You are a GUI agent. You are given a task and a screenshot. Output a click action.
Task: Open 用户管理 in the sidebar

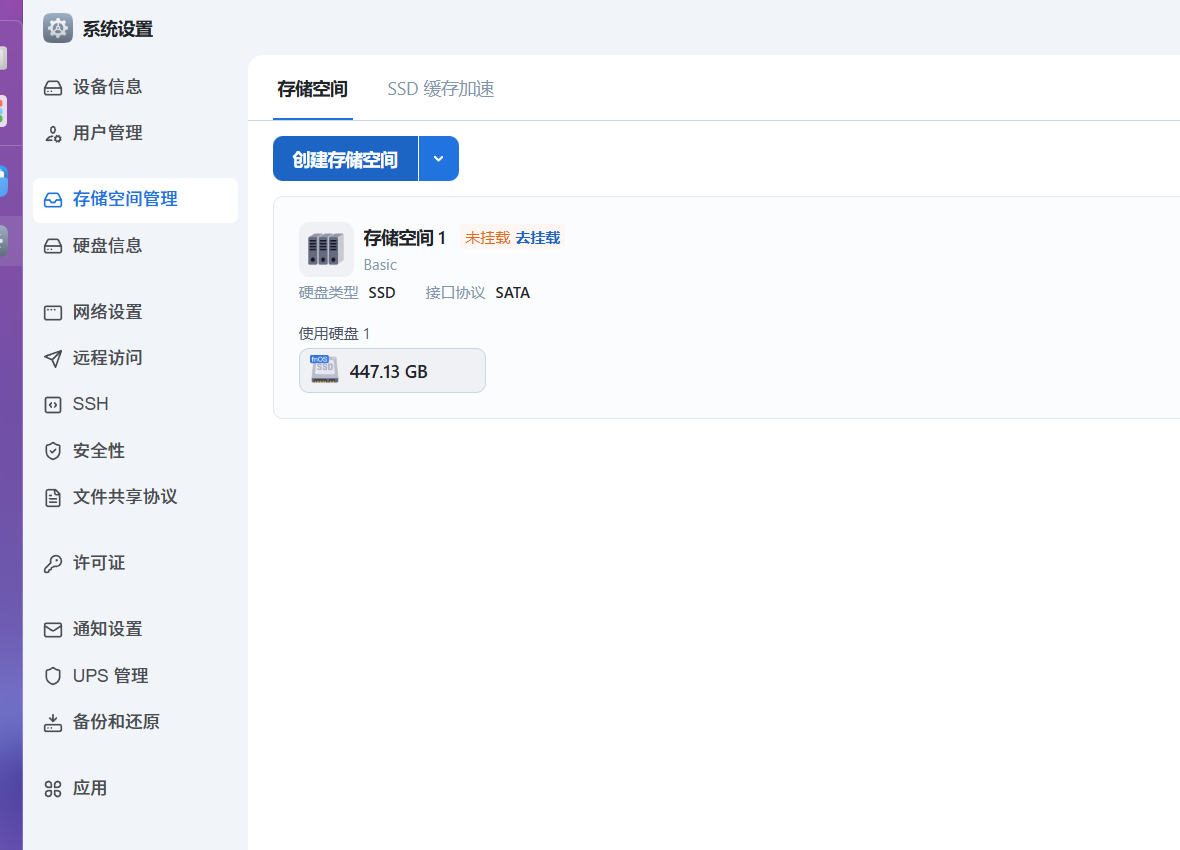[x=135, y=133]
